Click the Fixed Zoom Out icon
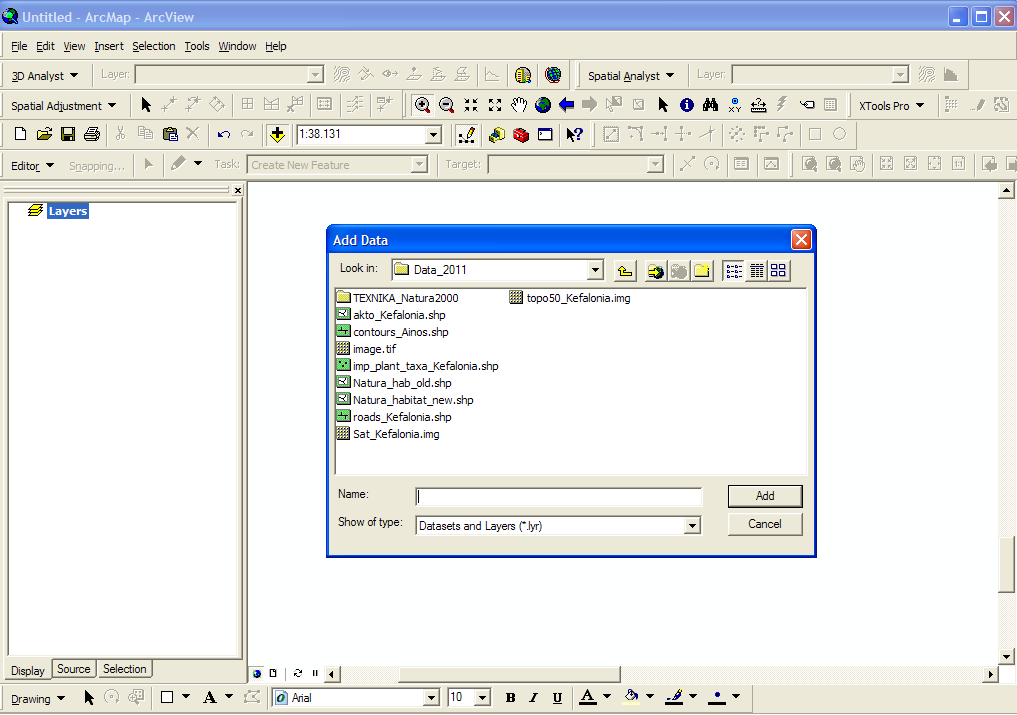Screen dimensions: 1017x715 point(495,105)
